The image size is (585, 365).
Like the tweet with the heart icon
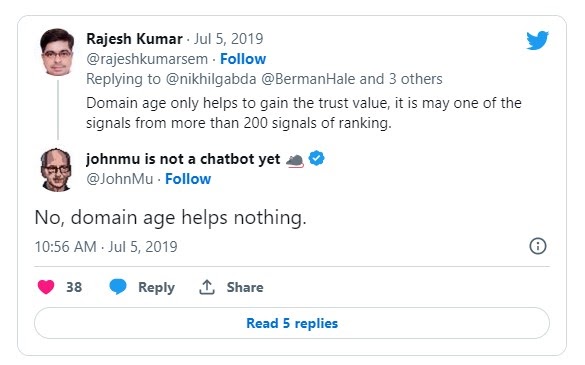[46, 287]
